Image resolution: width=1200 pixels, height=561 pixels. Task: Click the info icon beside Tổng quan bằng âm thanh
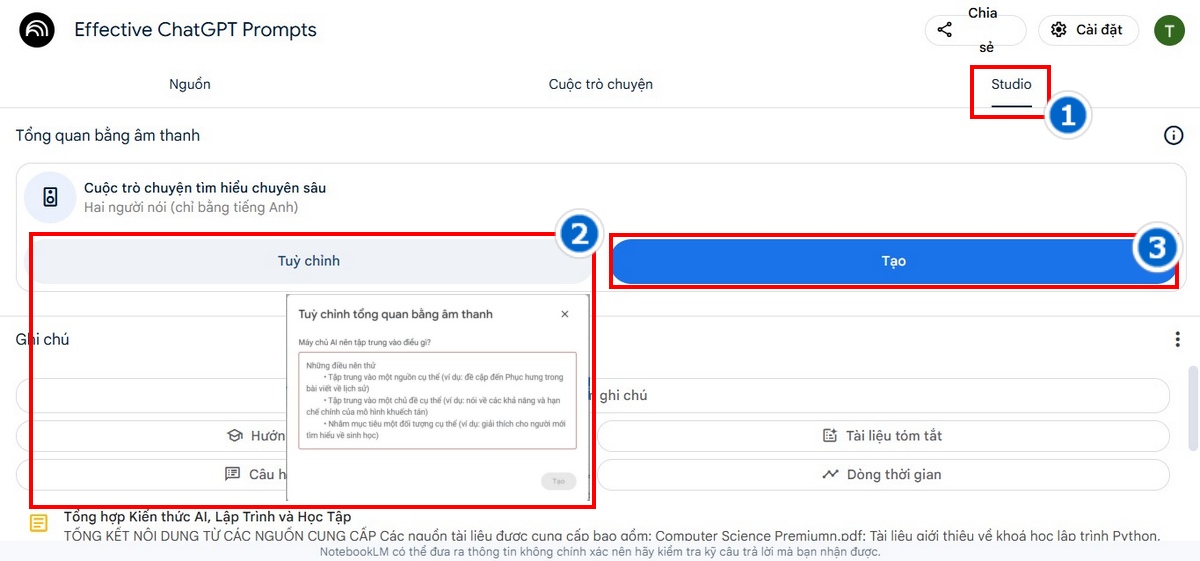point(1173,135)
